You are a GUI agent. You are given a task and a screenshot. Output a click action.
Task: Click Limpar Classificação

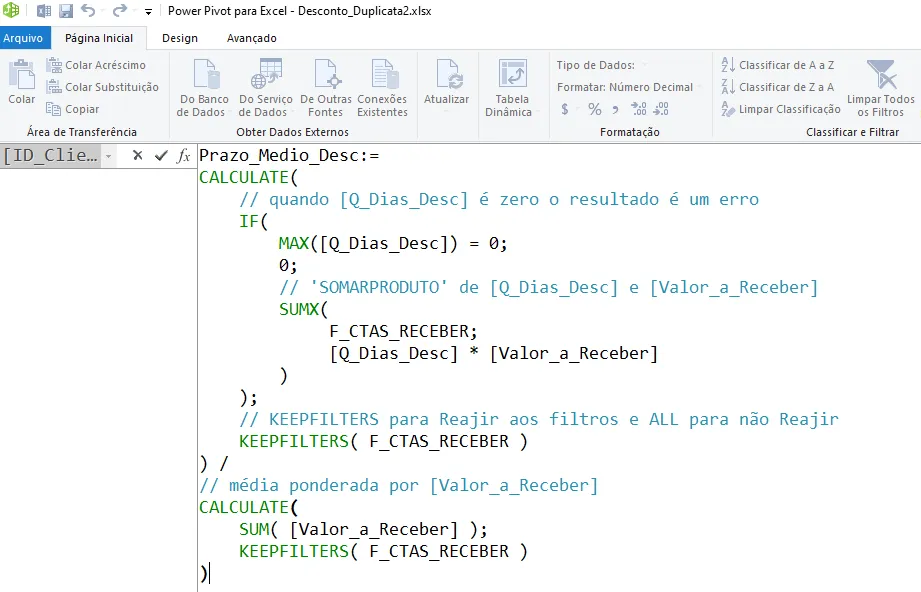781,109
